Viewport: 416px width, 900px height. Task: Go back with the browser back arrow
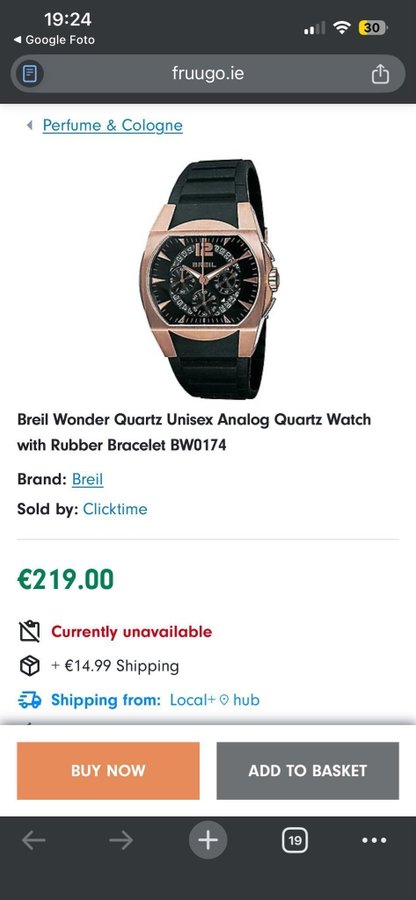click(34, 840)
